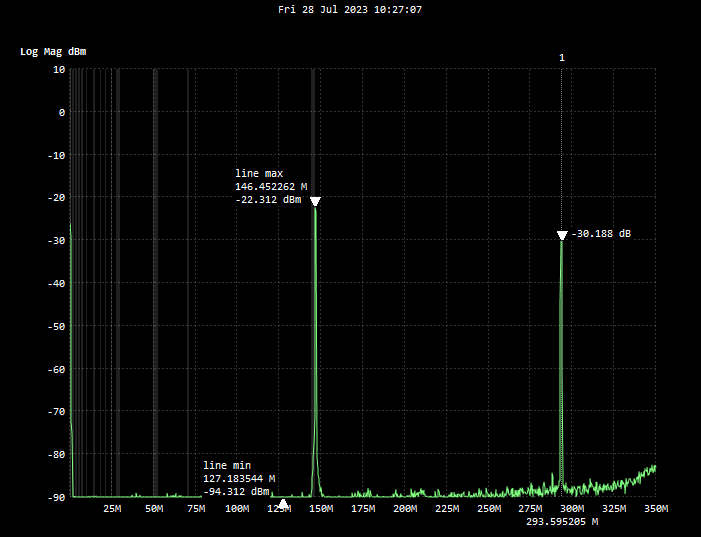Click the 293.595205 M marker frequency readout

[562, 522]
